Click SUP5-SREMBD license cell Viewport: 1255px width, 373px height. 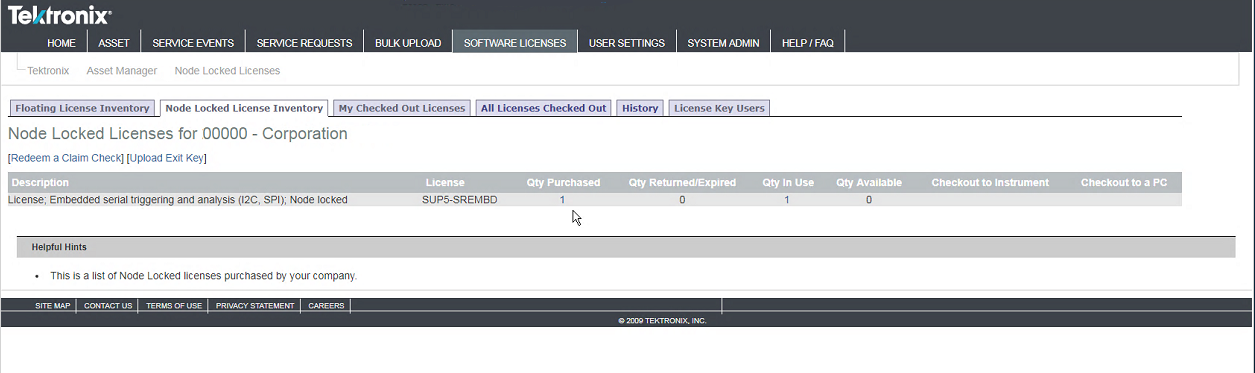coord(460,200)
